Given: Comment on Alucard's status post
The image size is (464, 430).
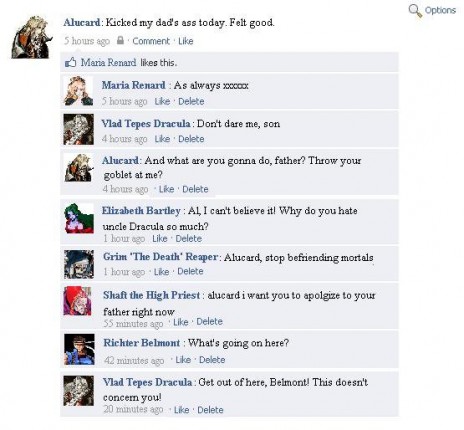Looking at the screenshot, I should 151,41.
